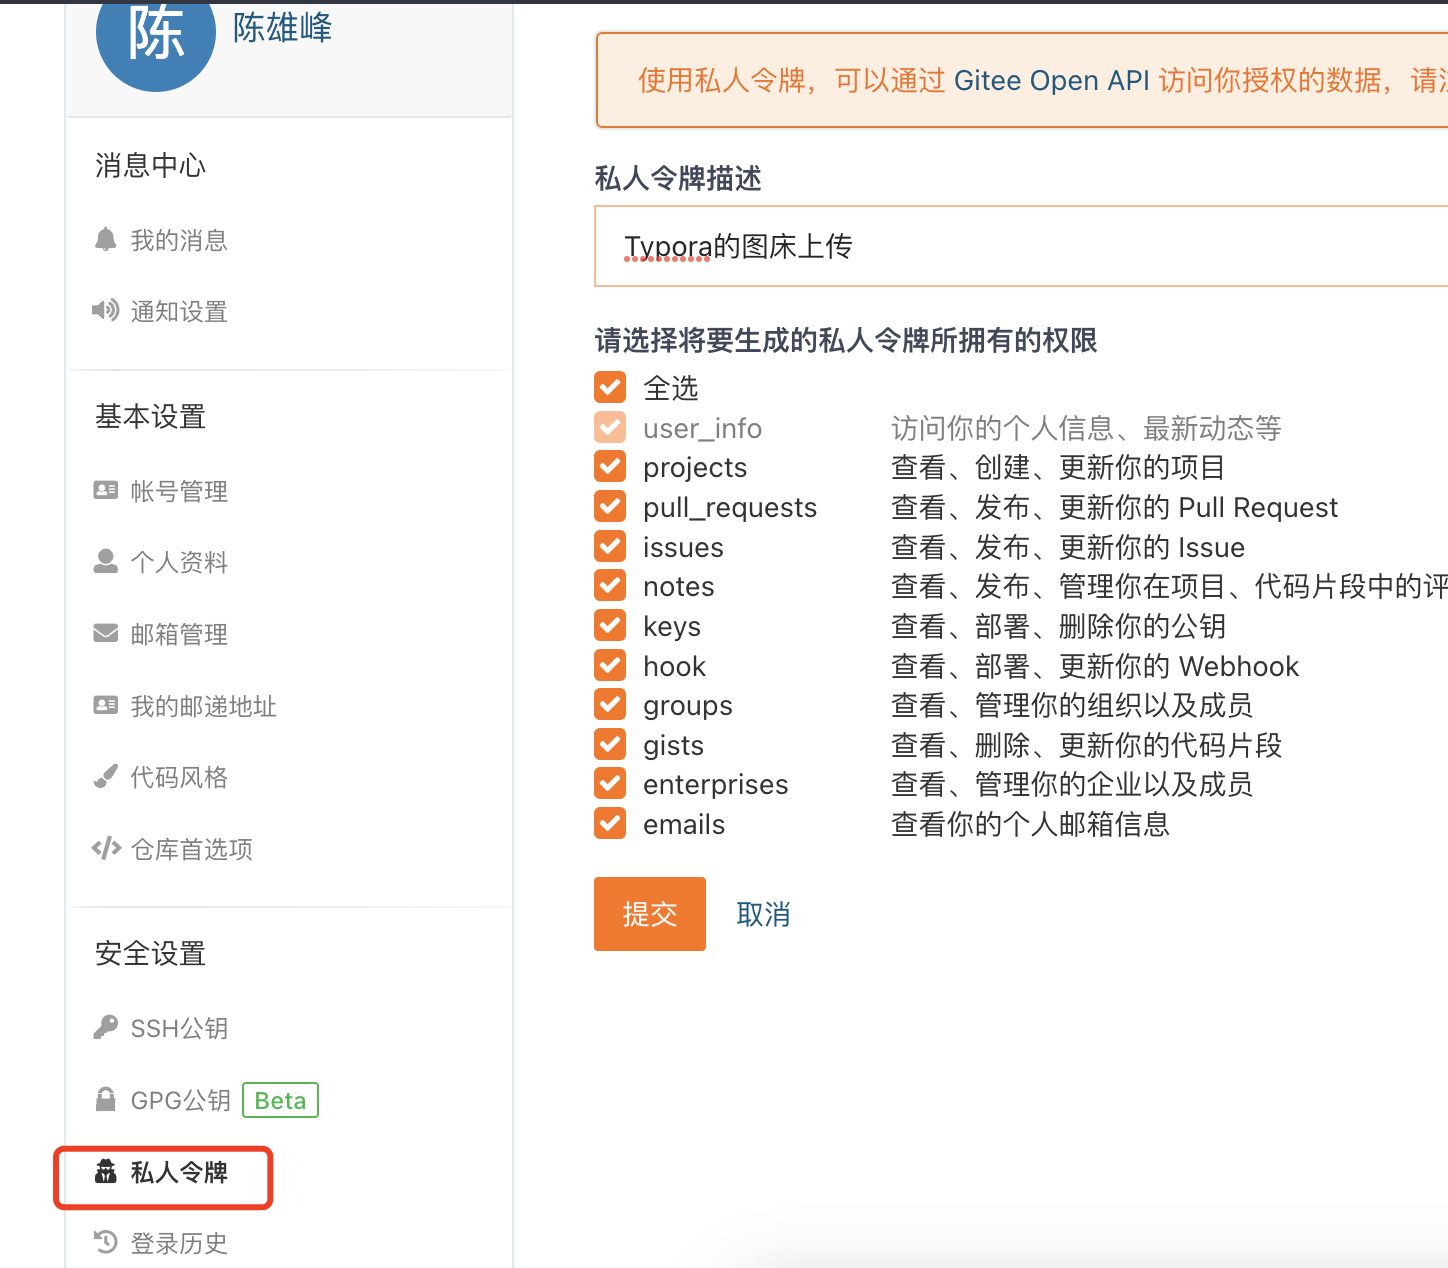Open 我的邮递地址 page
The image size is (1448, 1268).
[203, 706]
